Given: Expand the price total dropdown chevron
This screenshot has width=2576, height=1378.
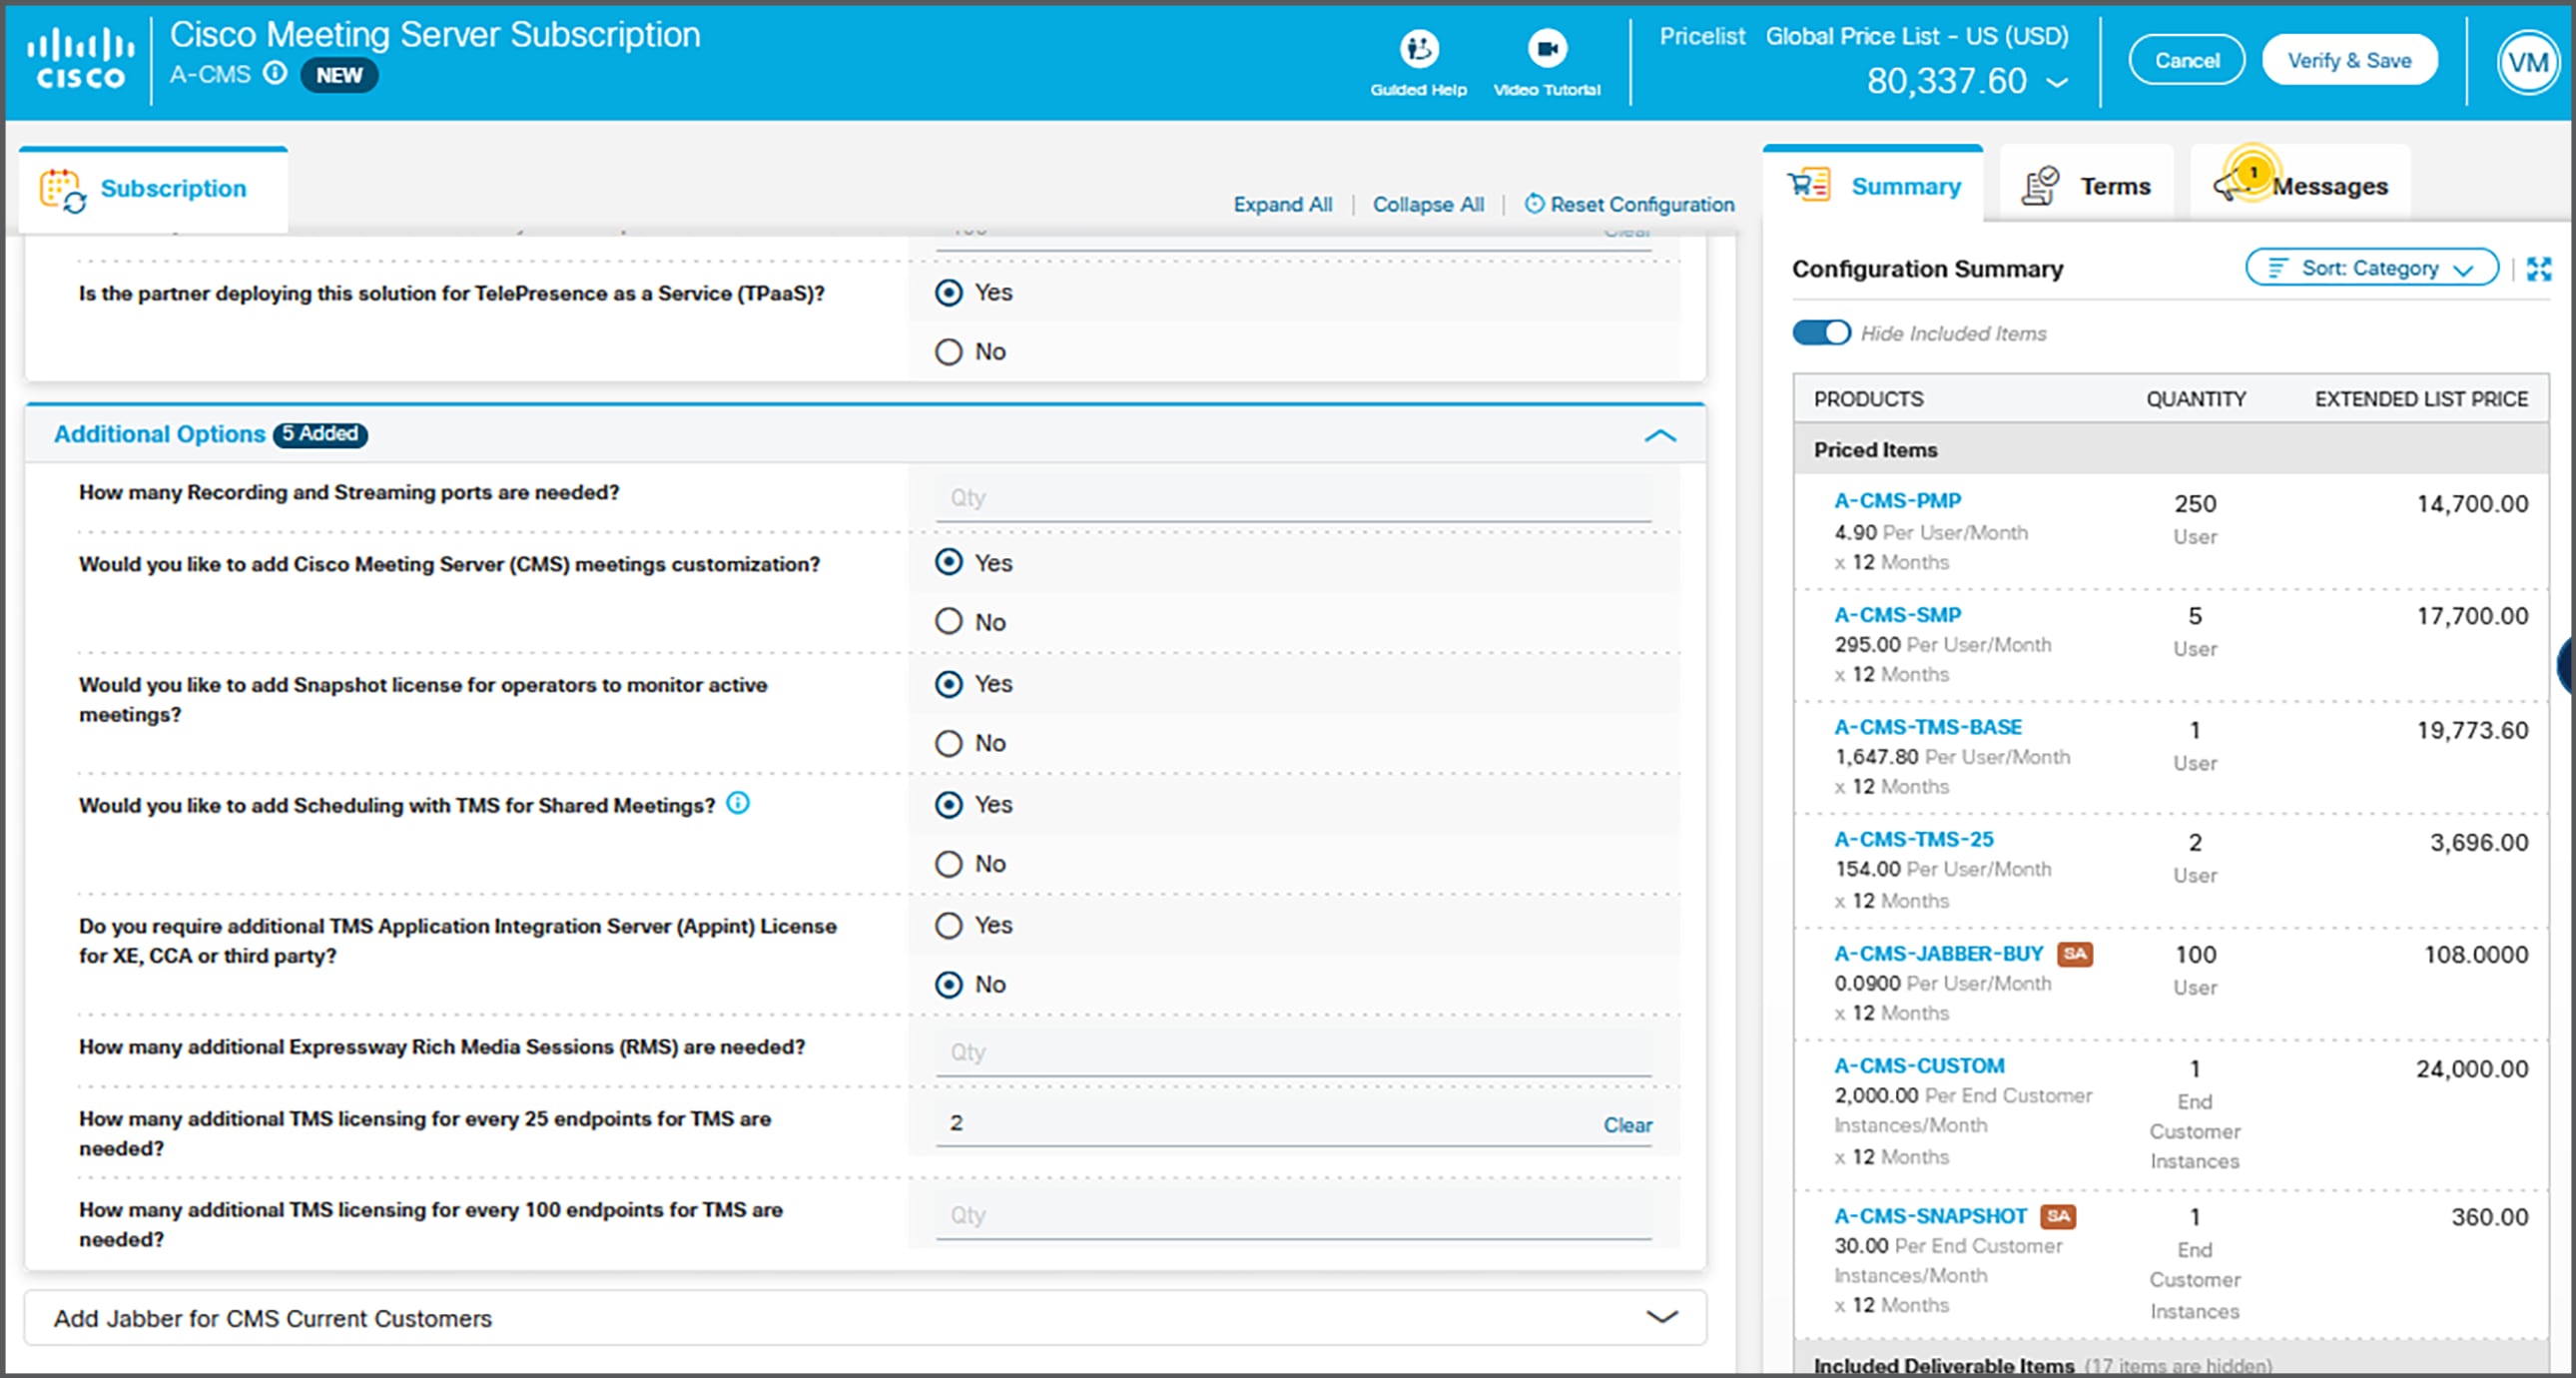Looking at the screenshot, I should 2057,82.
